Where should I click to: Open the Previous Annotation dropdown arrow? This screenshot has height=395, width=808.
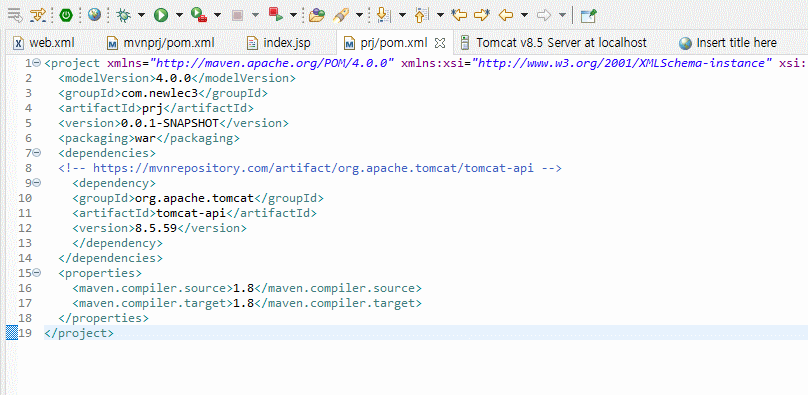(440, 15)
